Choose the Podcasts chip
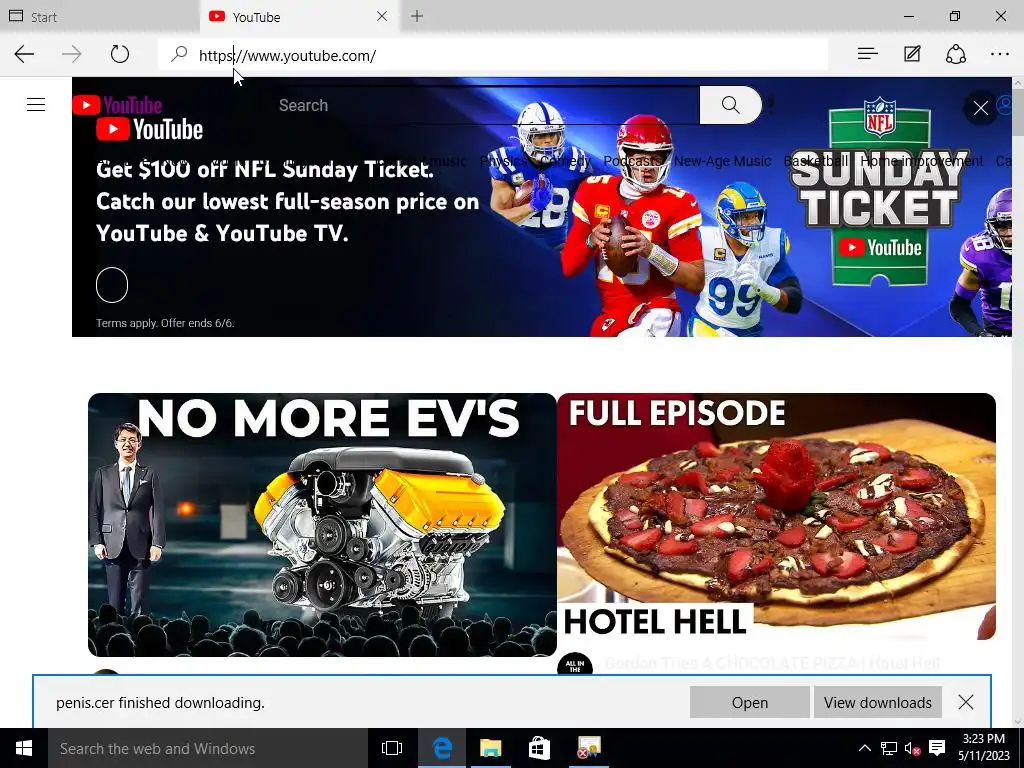This screenshot has width=1024, height=768. [632, 161]
